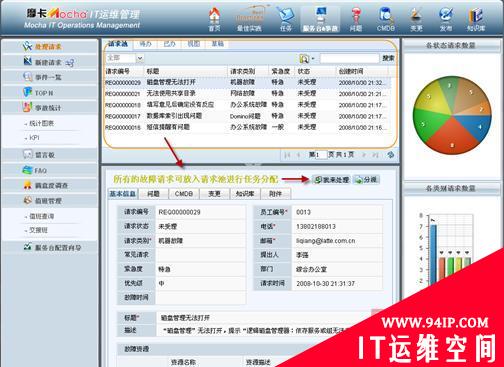The image size is (504, 367).
Task: Switch to the CMDB tab in request details
Action: point(184,194)
